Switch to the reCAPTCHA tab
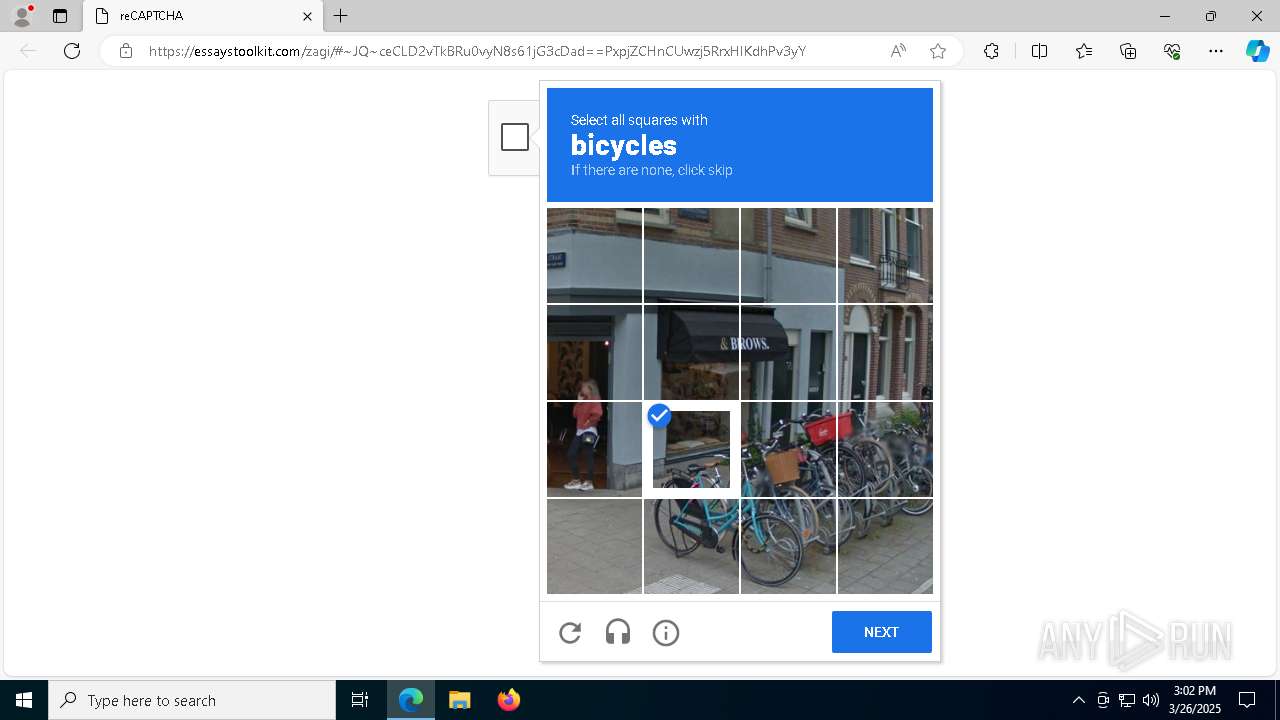1280x720 pixels. tap(203, 16)
